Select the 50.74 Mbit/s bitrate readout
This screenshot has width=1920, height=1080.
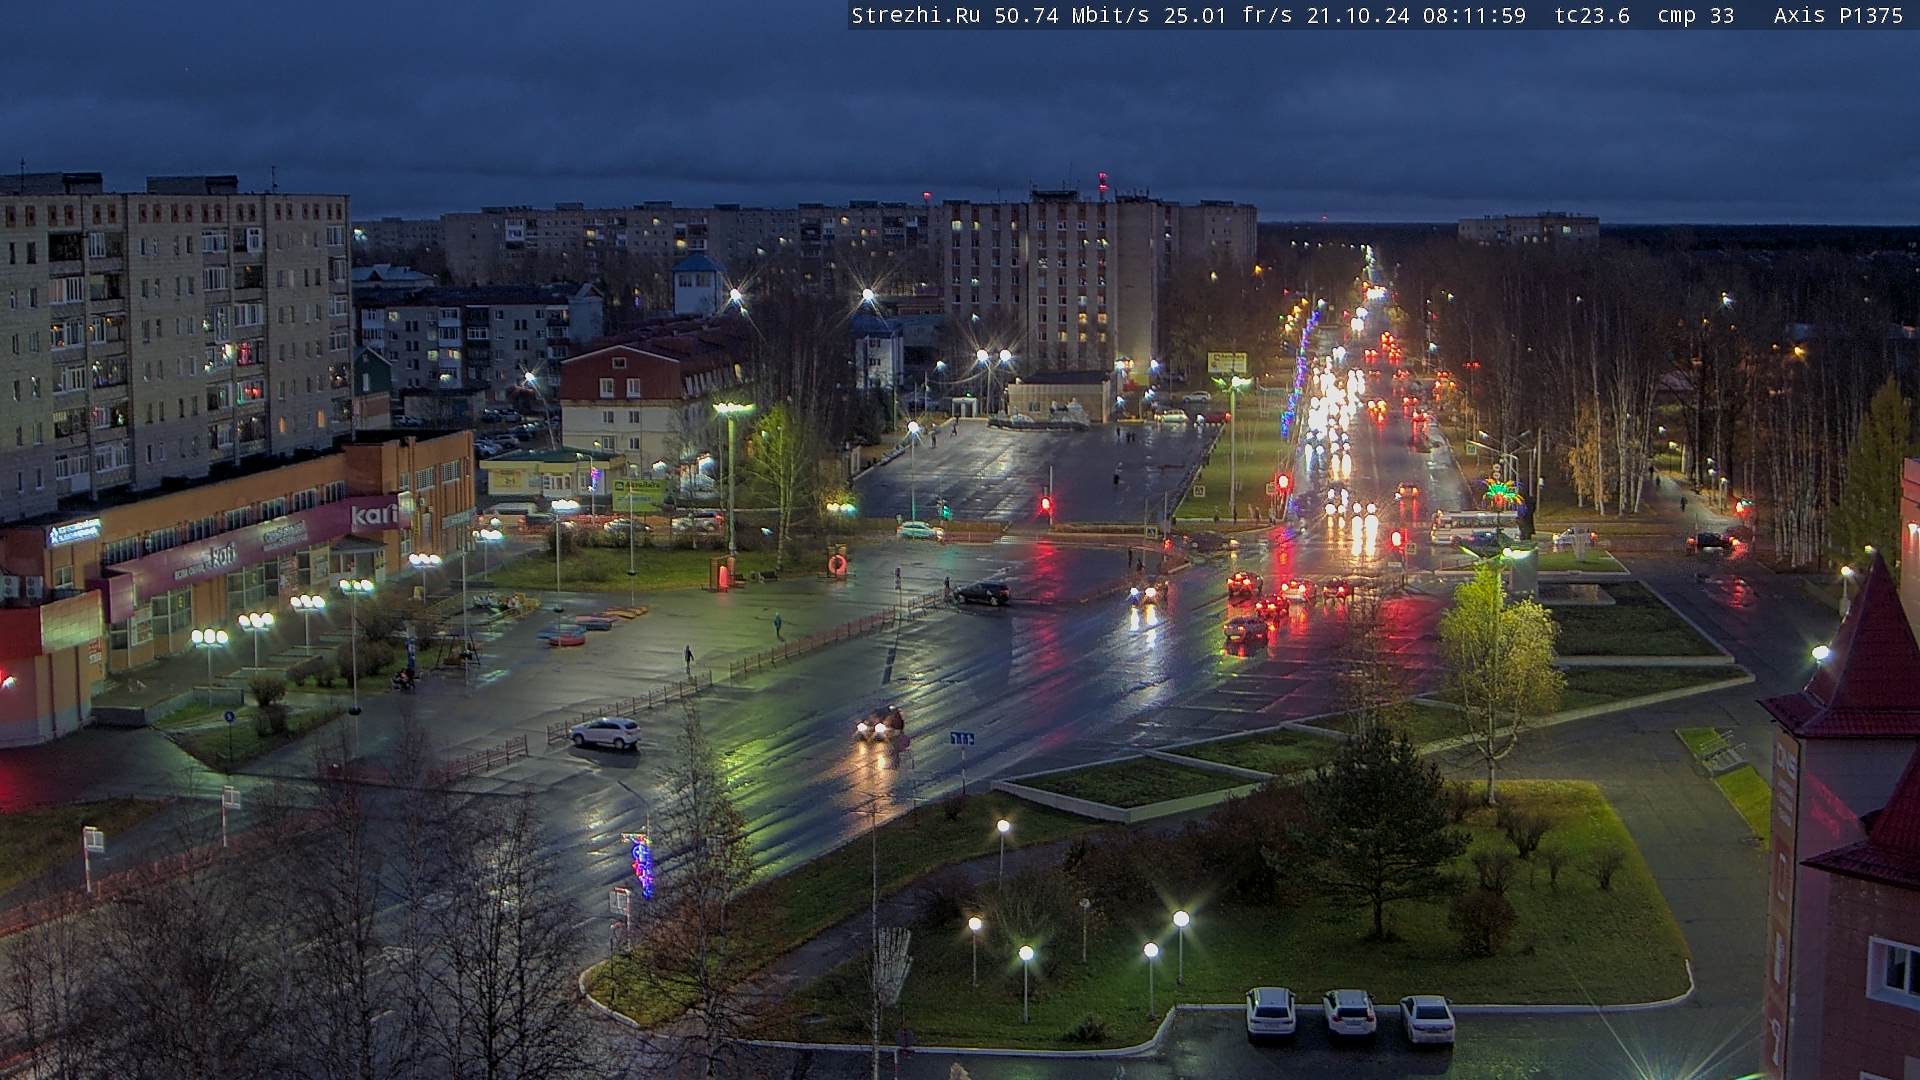(1070, 15)
